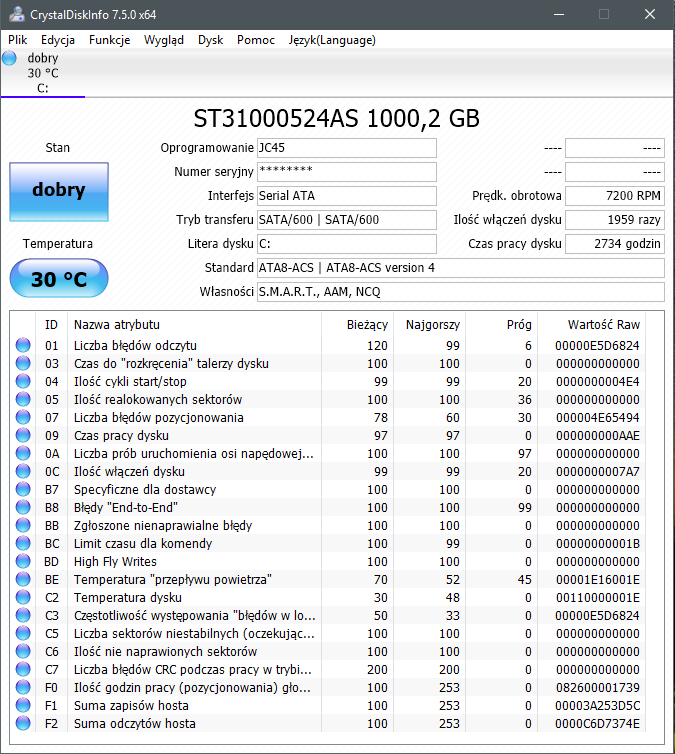Open the Edycja menu
The height and width of the screenshot is (754, 675).
coord(58,40)
